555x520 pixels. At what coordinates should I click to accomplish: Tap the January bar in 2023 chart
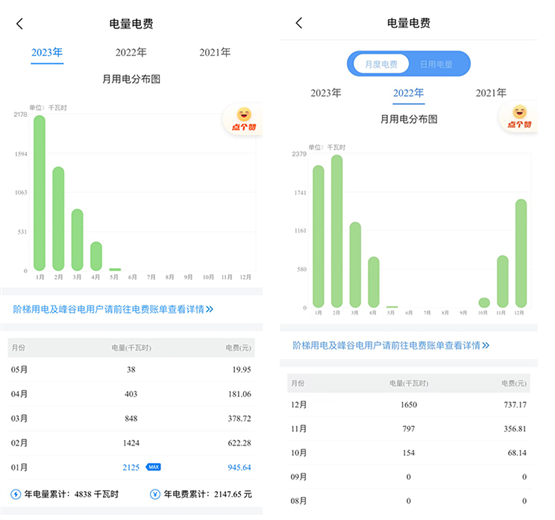[40, 193]
